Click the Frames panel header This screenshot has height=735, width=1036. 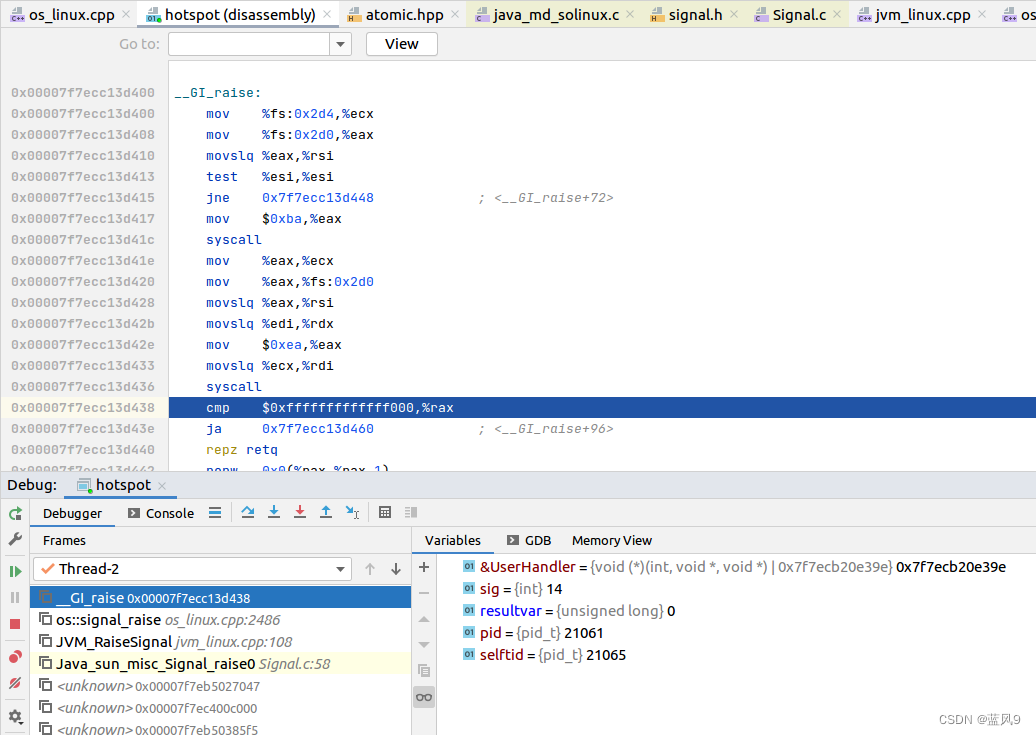point(64,541)
